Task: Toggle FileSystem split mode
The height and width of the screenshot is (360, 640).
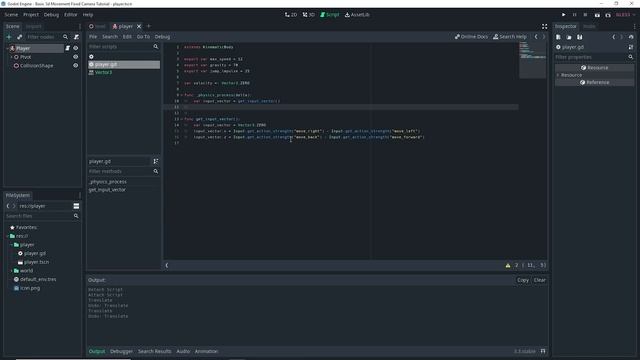Action: tap(76, 206)
